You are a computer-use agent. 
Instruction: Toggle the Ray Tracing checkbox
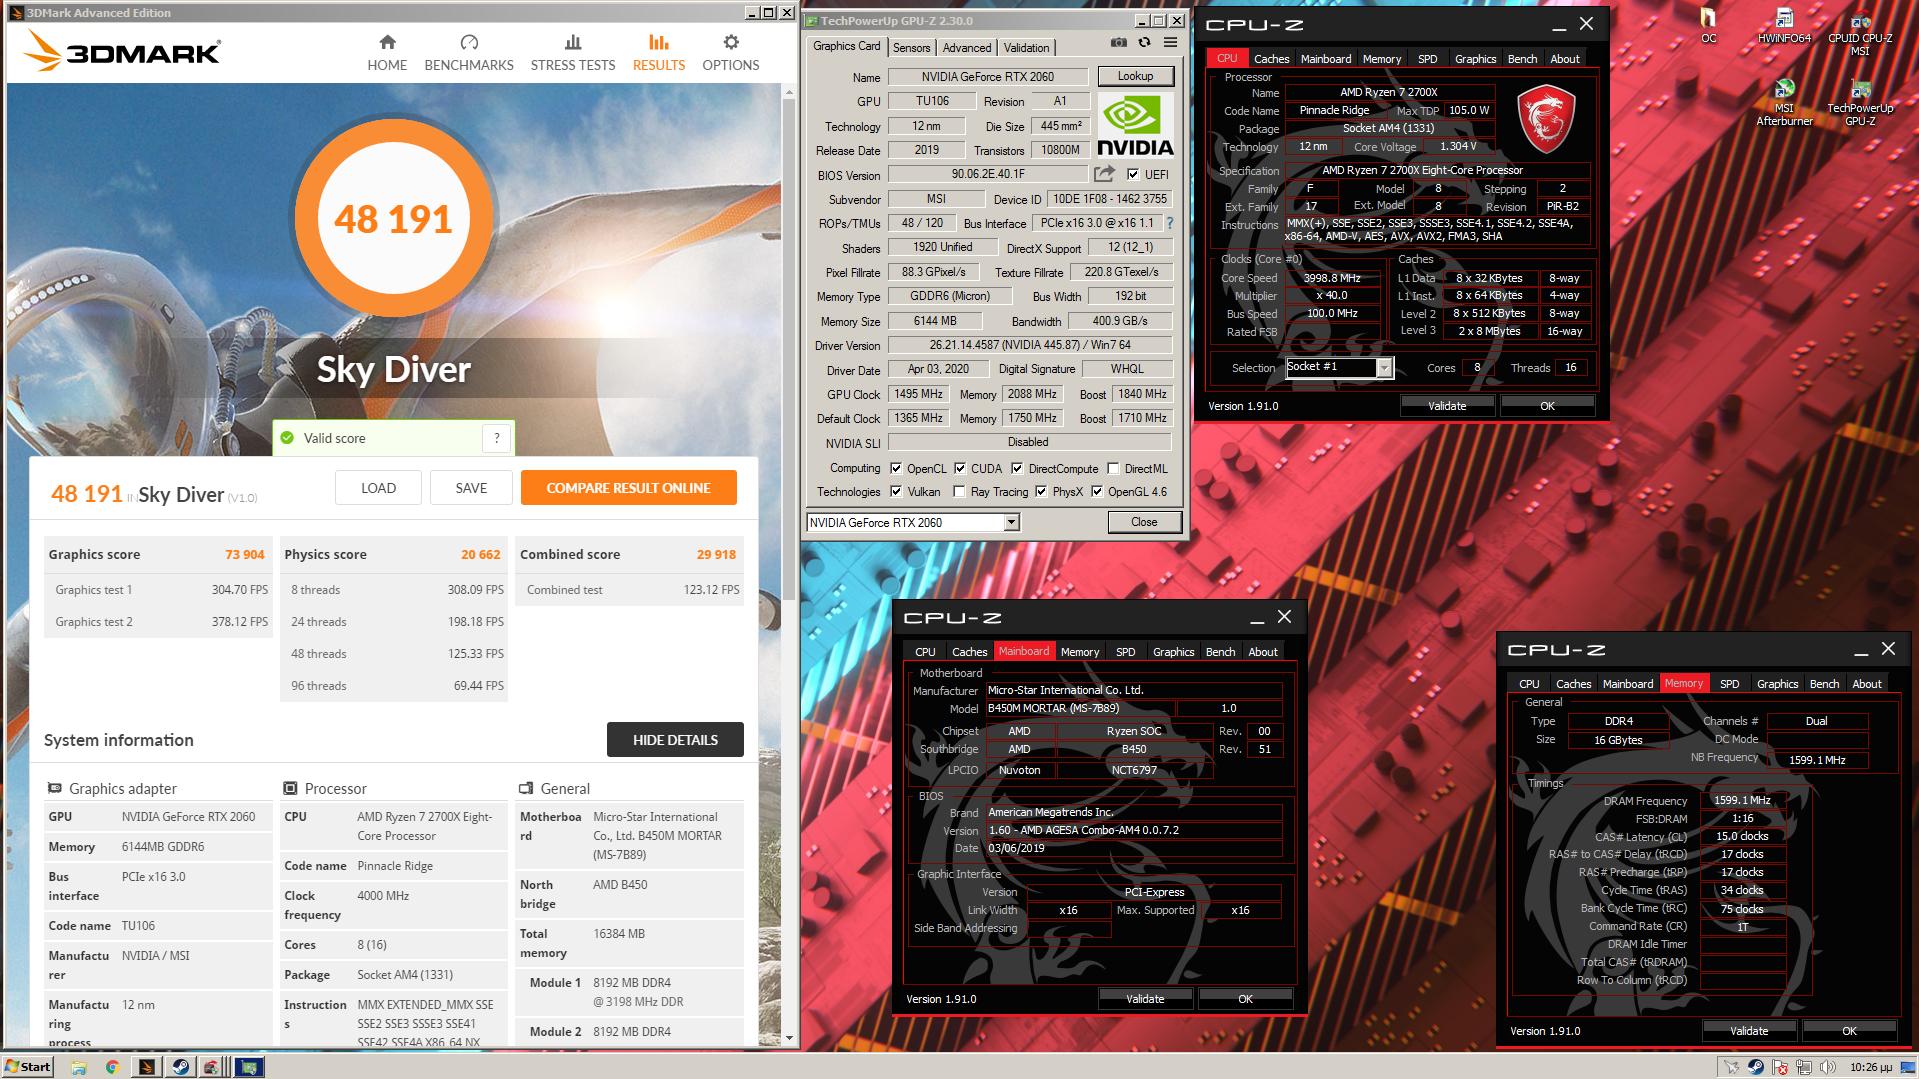[960, 491]
